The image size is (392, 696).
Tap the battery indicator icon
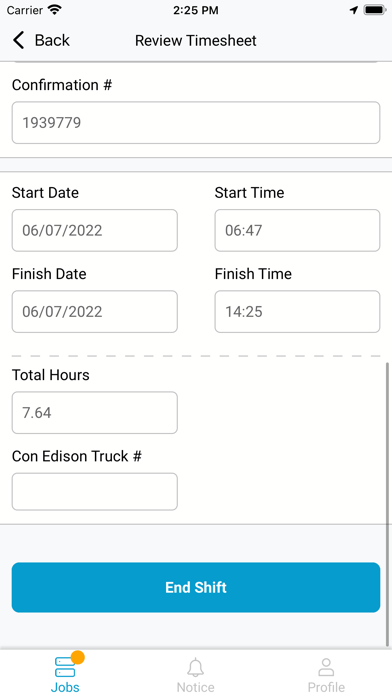coord(374,10)
